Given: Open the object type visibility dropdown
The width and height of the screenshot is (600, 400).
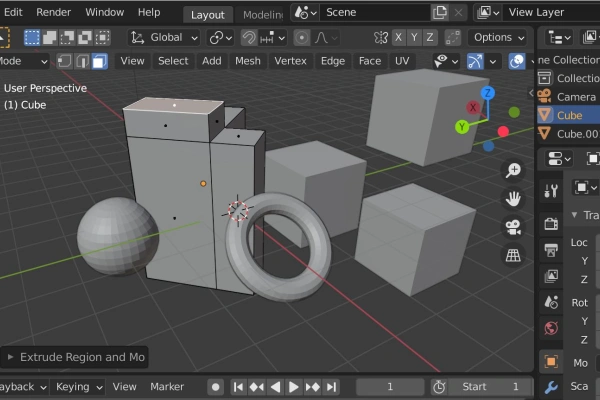Looking at the screenshot, I should [x=446, y=61].
